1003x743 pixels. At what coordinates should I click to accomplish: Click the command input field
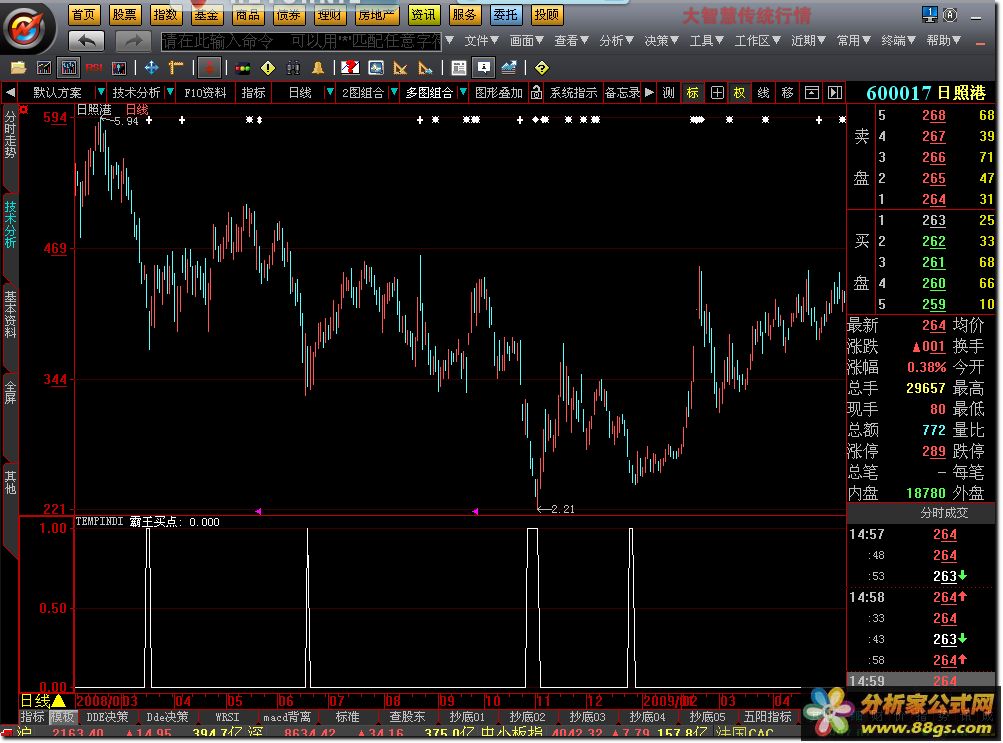click(301, 42)
